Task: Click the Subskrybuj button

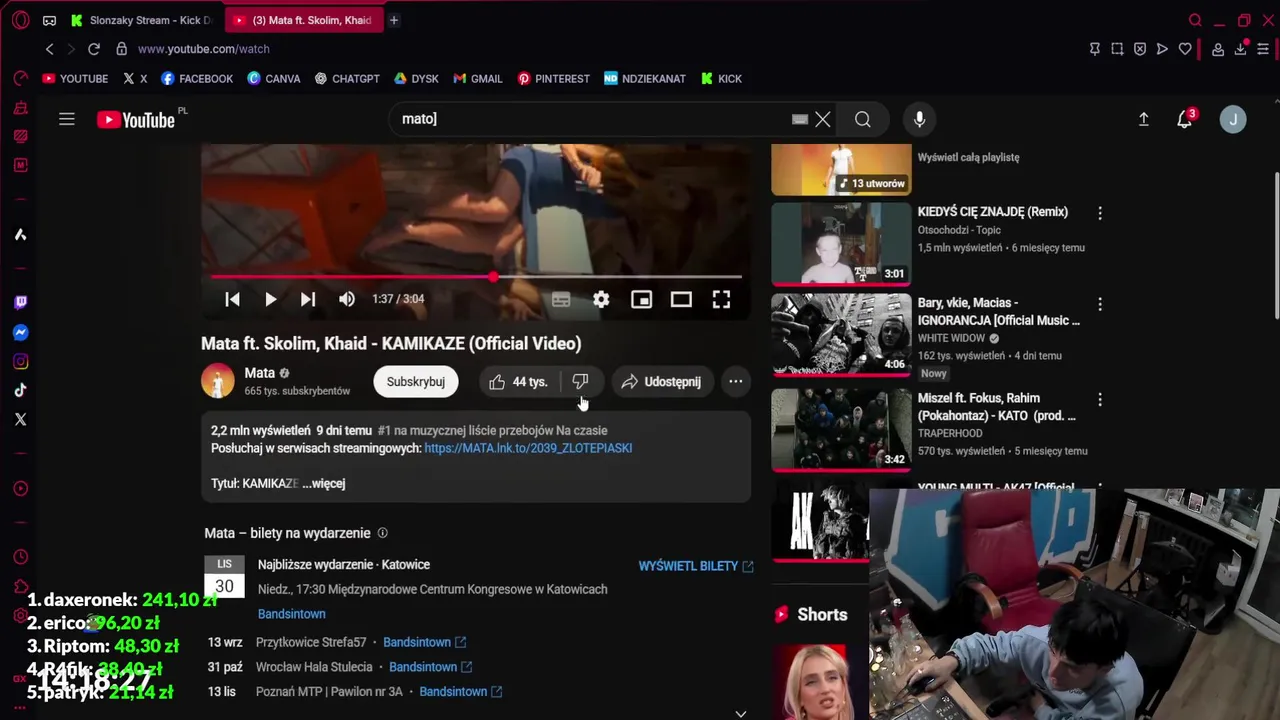Action: [416, 382]
